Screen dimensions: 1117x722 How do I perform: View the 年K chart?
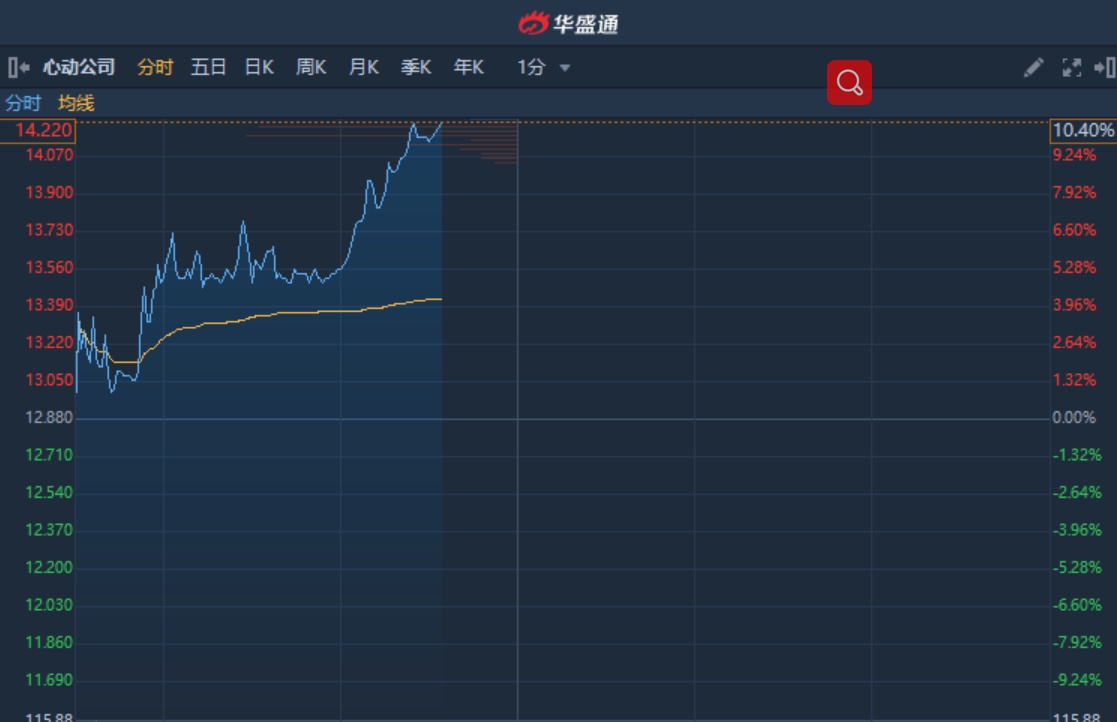(468, 68)
